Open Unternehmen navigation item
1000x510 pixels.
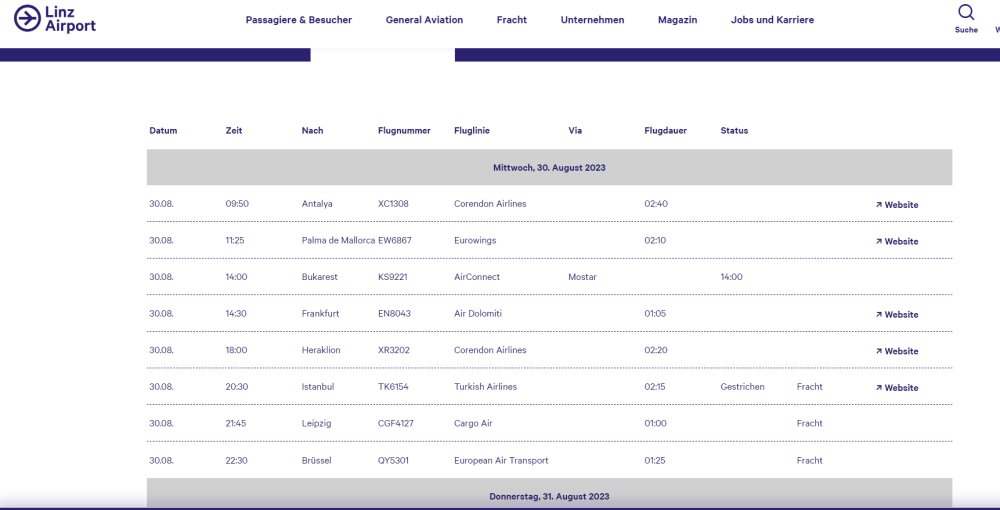[592, 20]
